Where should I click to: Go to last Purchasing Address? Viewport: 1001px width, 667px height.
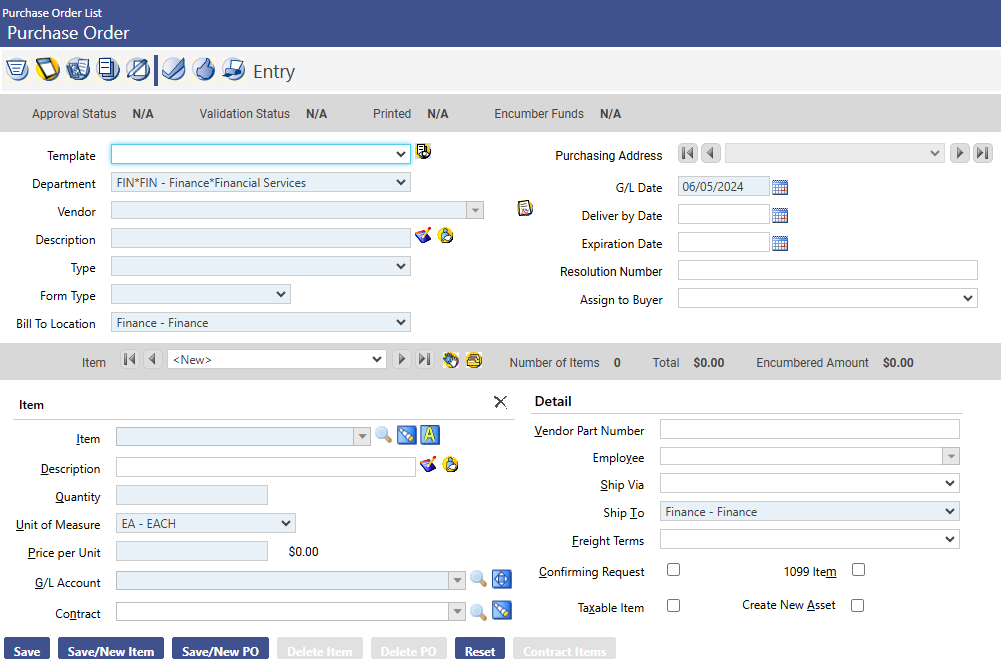pyautogui.click(x=983, y=153)
